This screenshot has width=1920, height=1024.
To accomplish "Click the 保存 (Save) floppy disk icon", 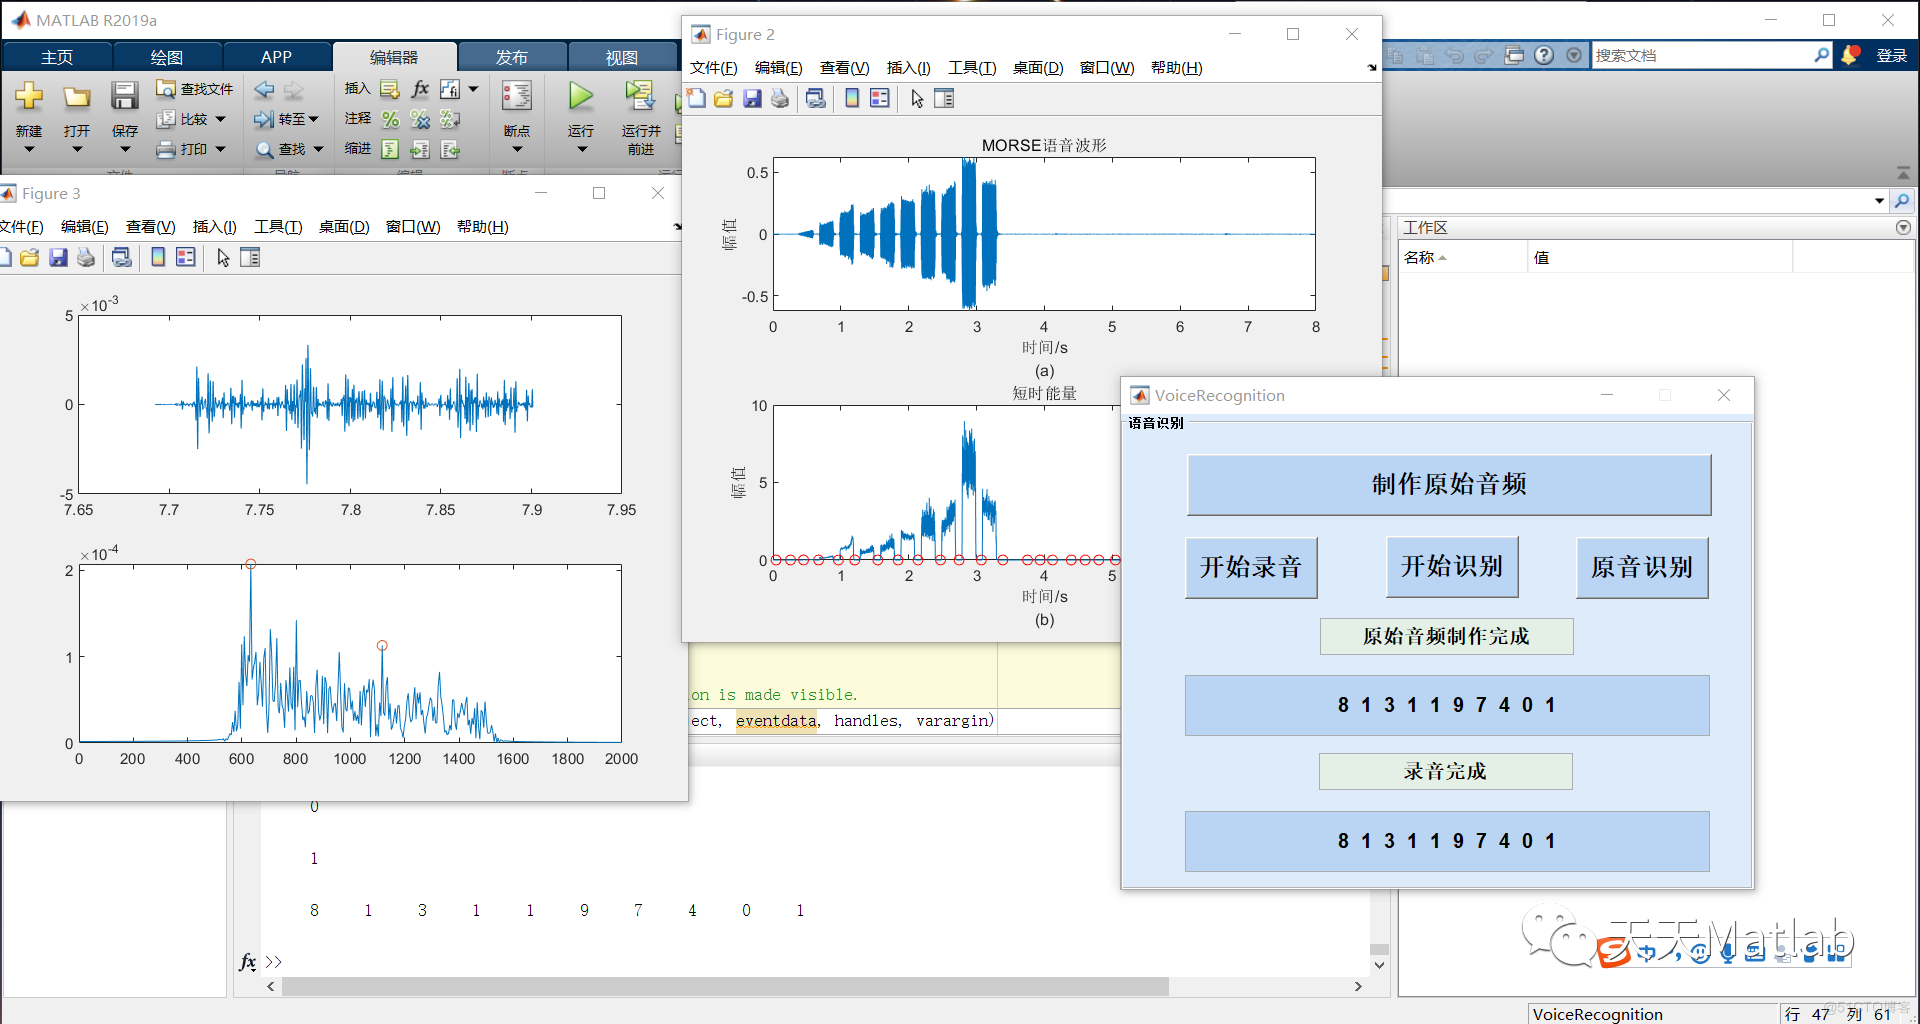I will coord(124,96).
